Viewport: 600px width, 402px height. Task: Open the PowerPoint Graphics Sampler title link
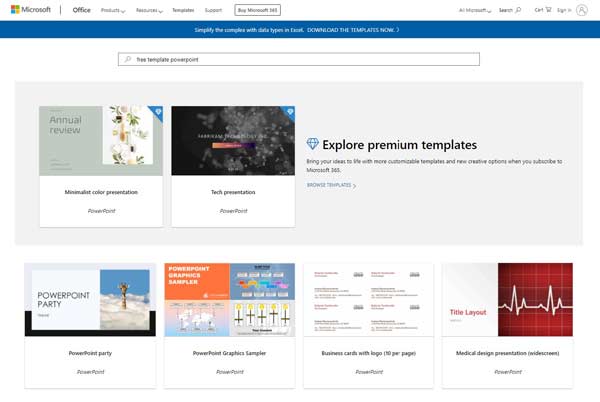[230, 353]
